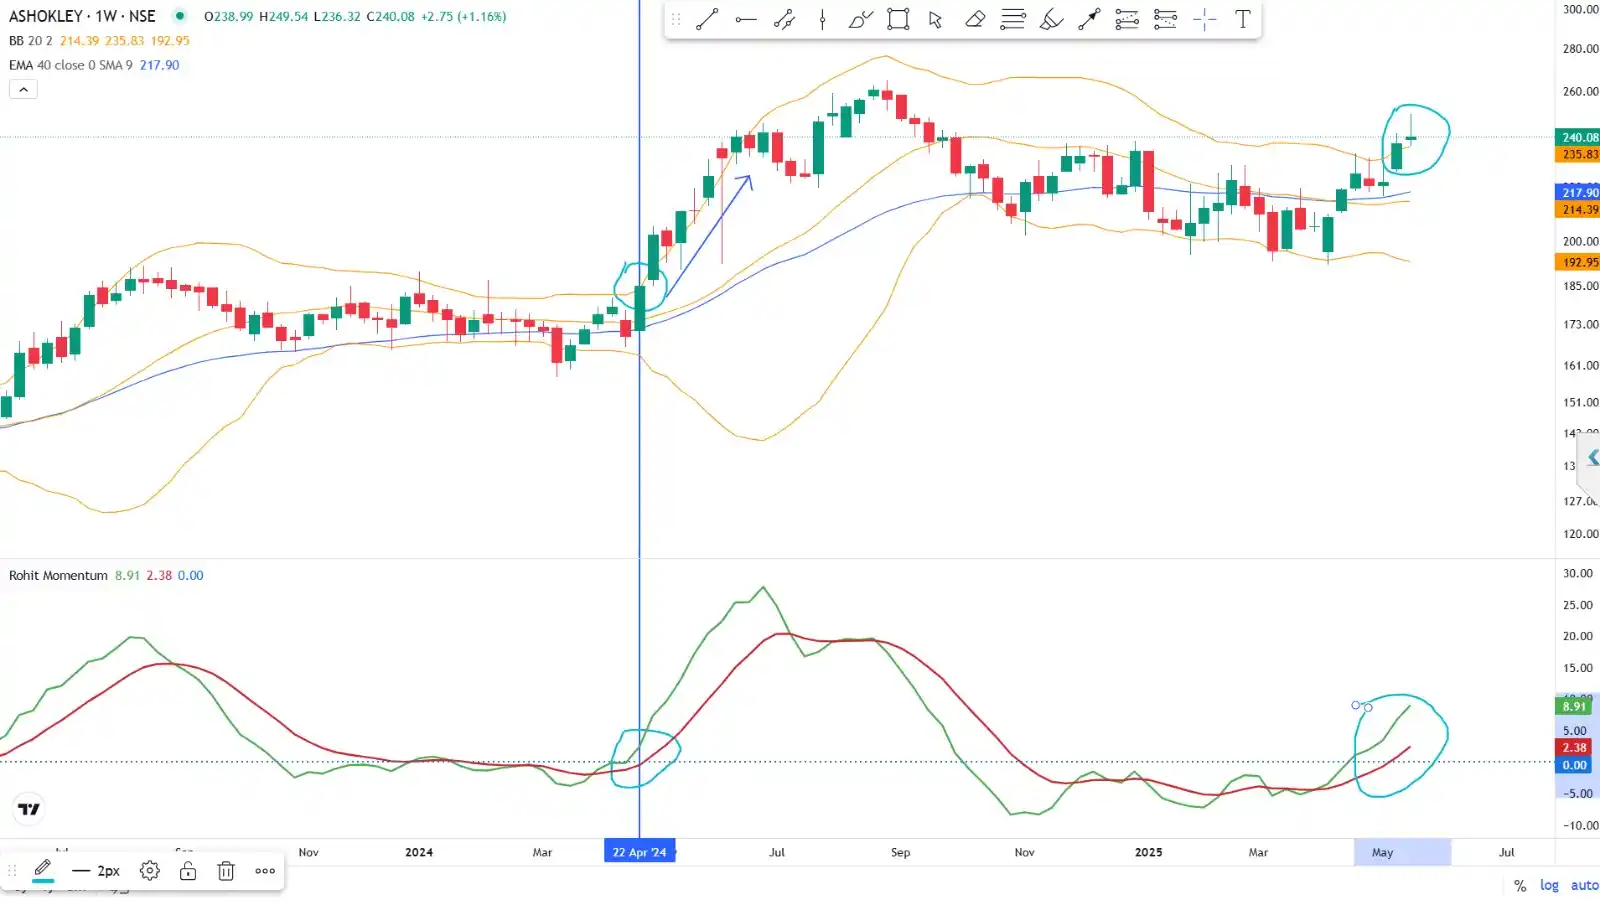Toggle log scale mode

[x=1549, y=885]
